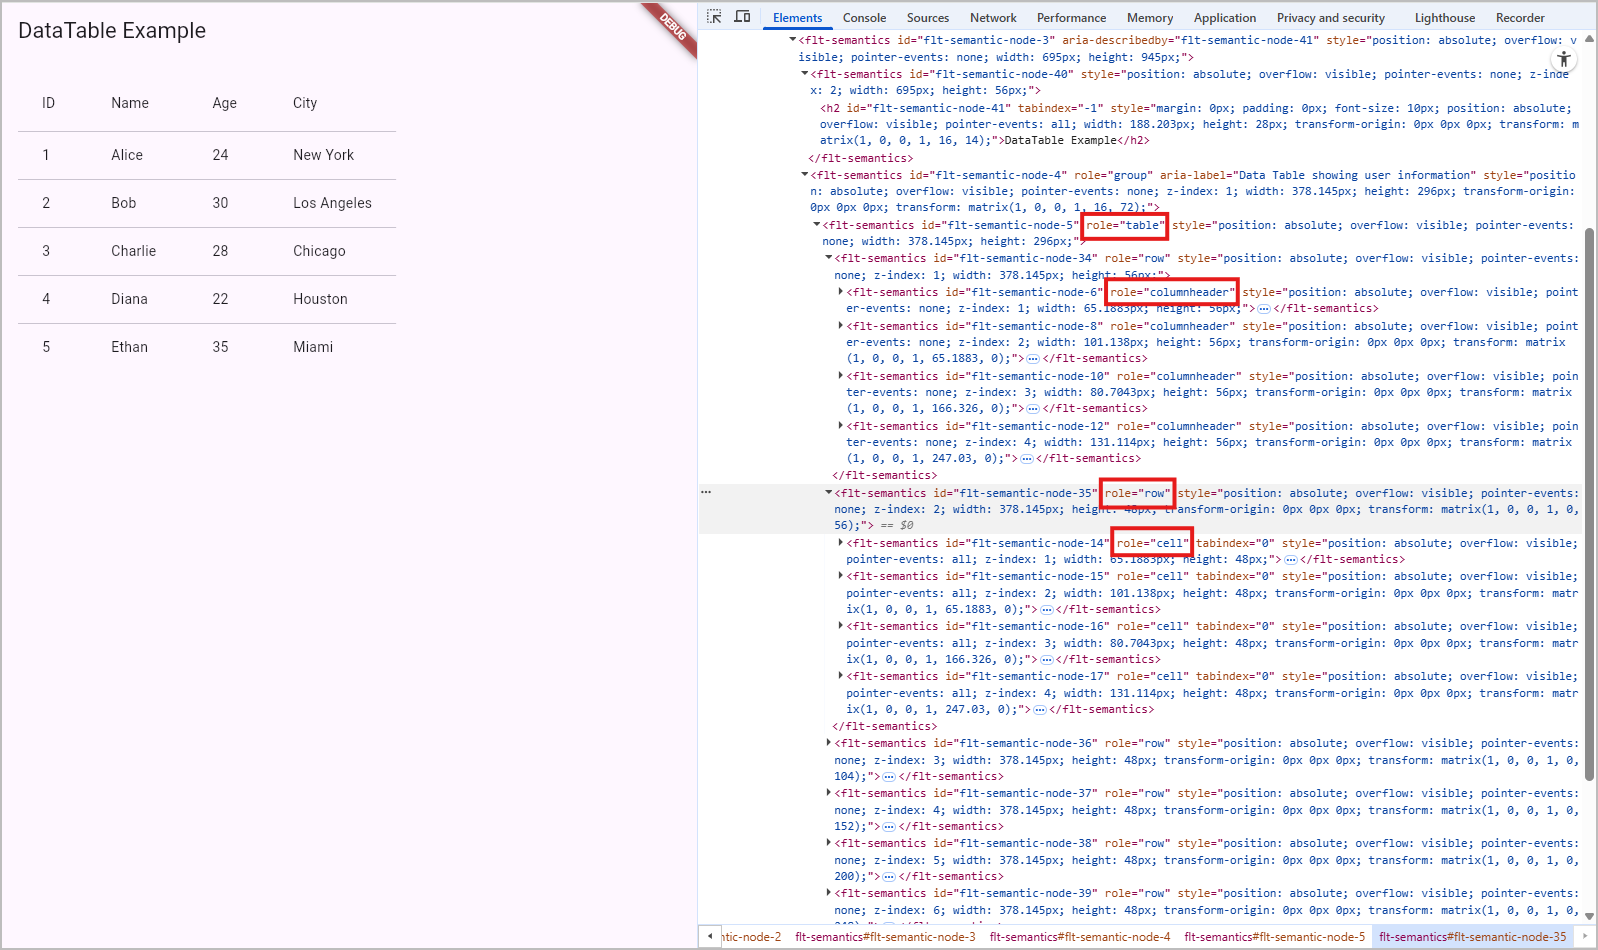The height and width of the screenshot is (950, 1598).
Task: Expand the flt-semantic-node-38 row
Action: pos(829,843)
